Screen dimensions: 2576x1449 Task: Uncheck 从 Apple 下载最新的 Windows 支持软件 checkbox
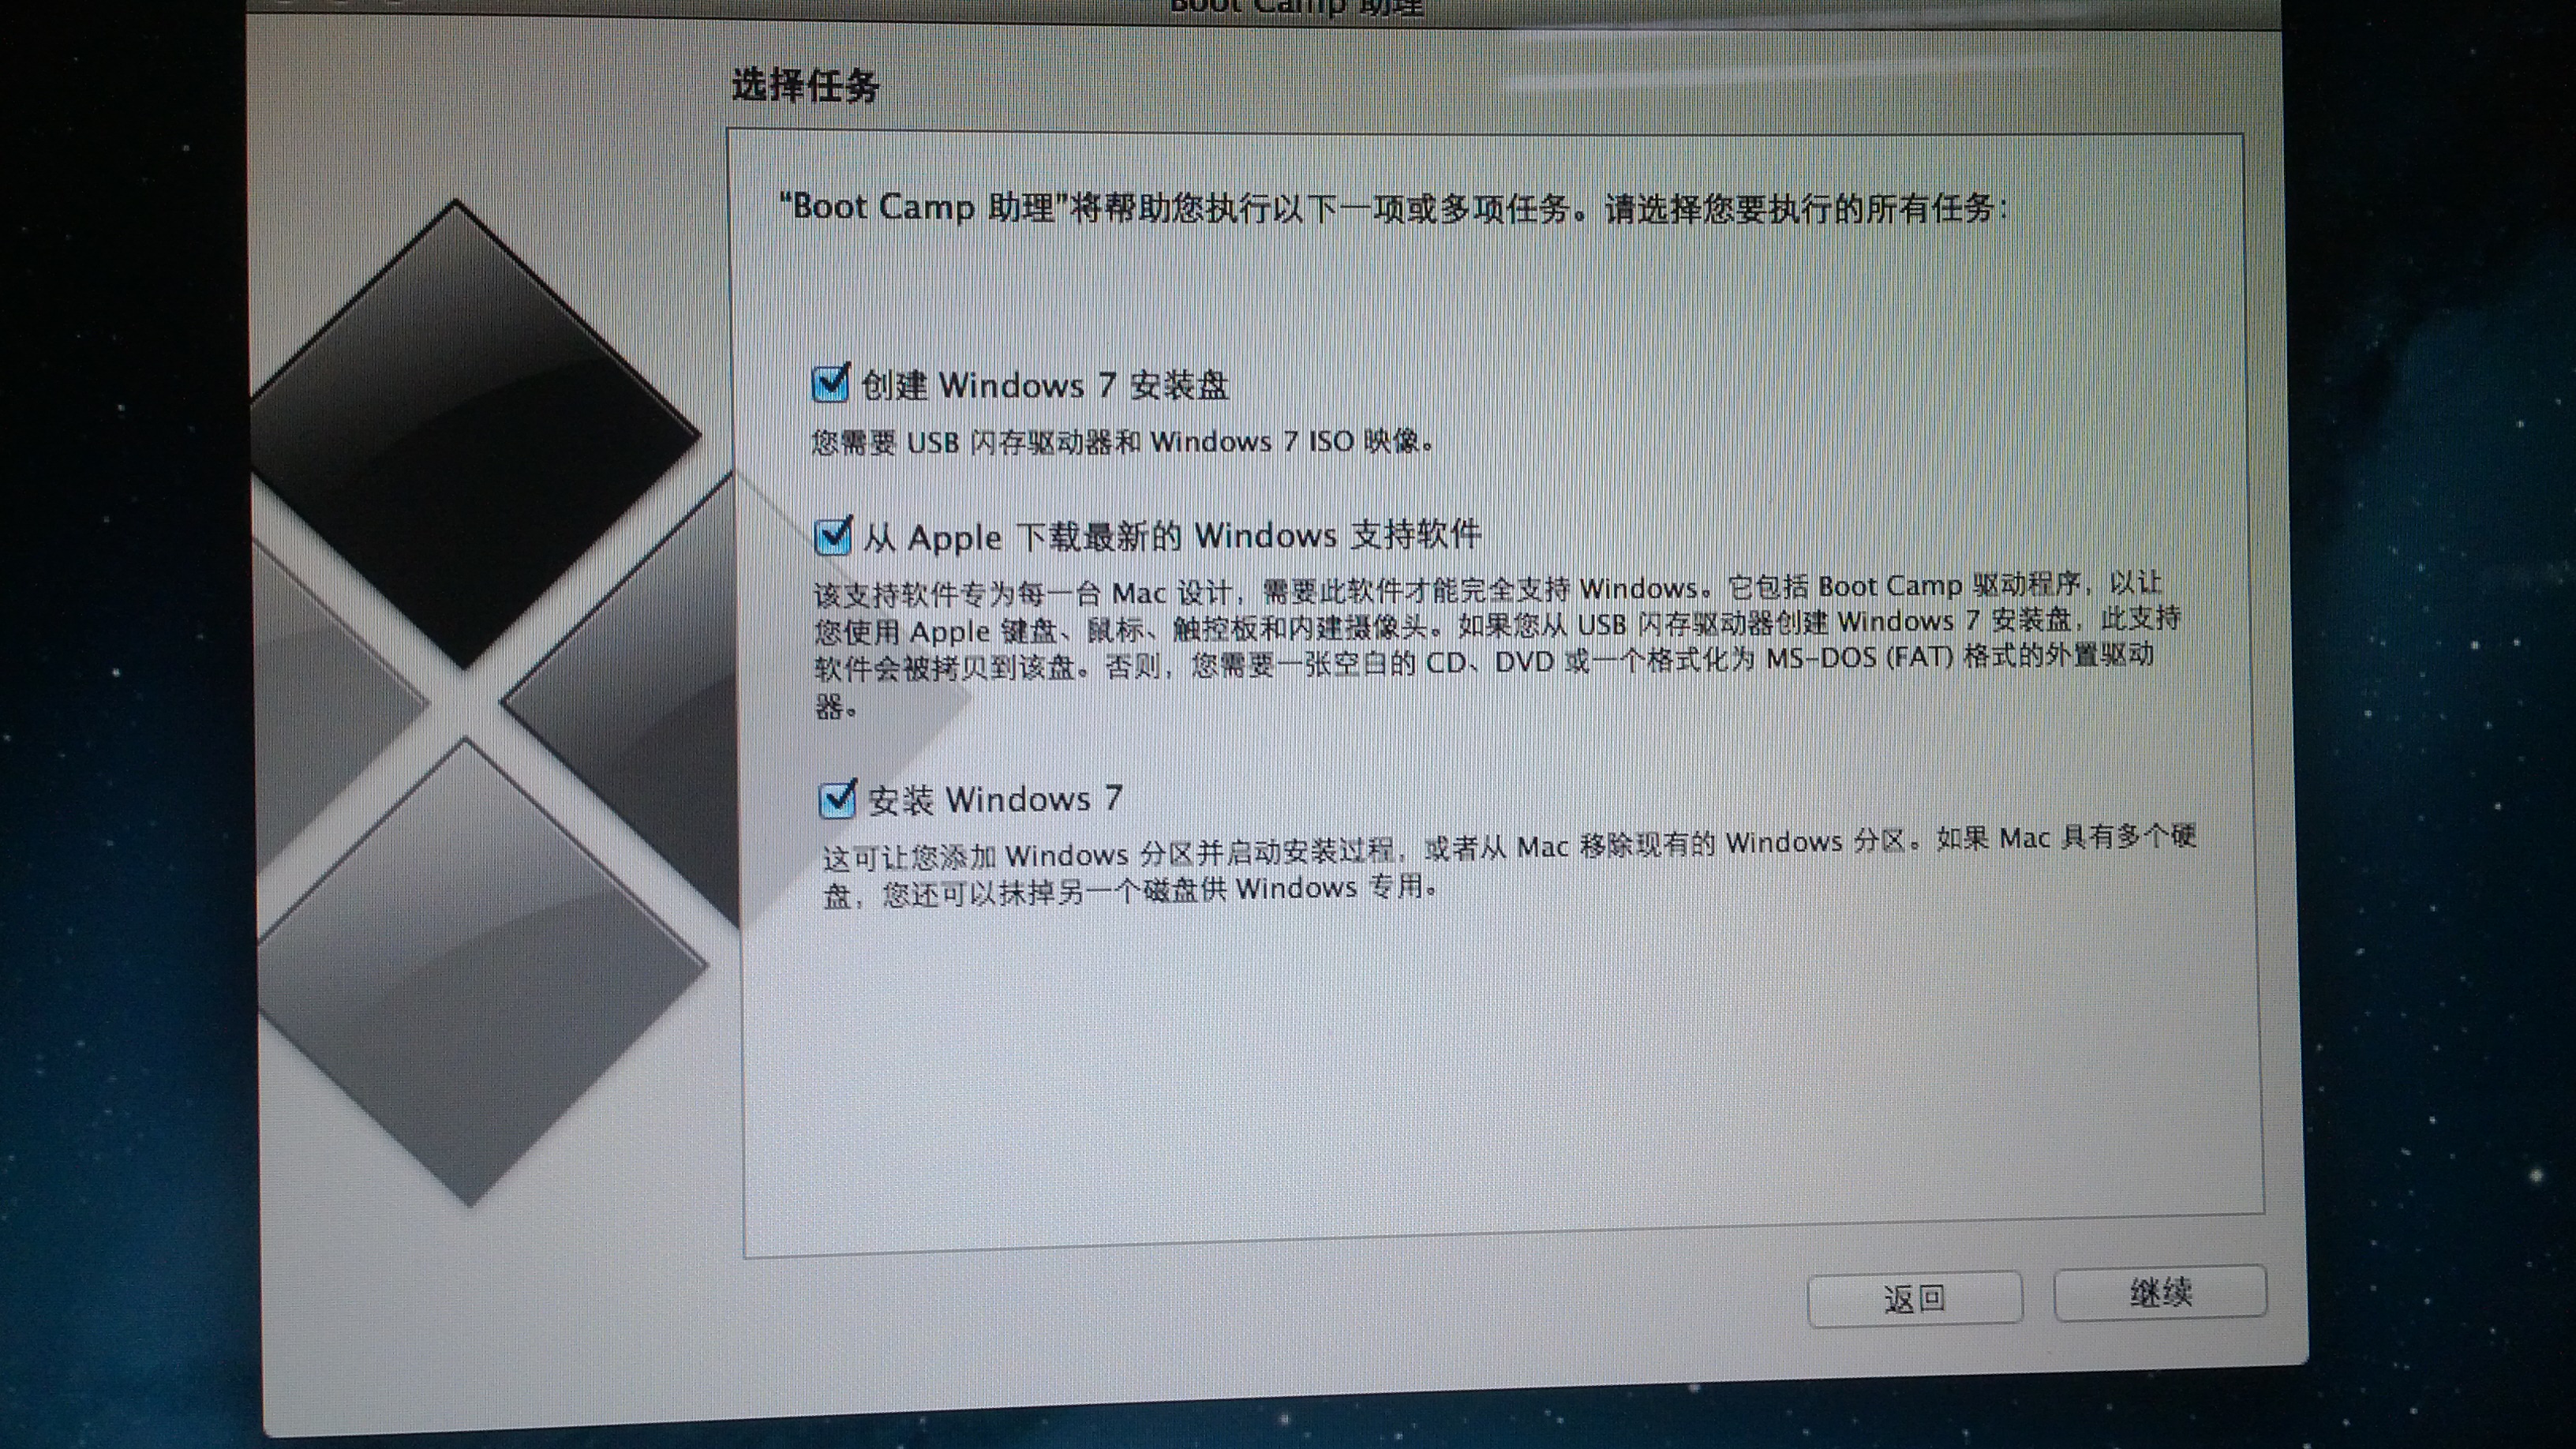point(833,536)
